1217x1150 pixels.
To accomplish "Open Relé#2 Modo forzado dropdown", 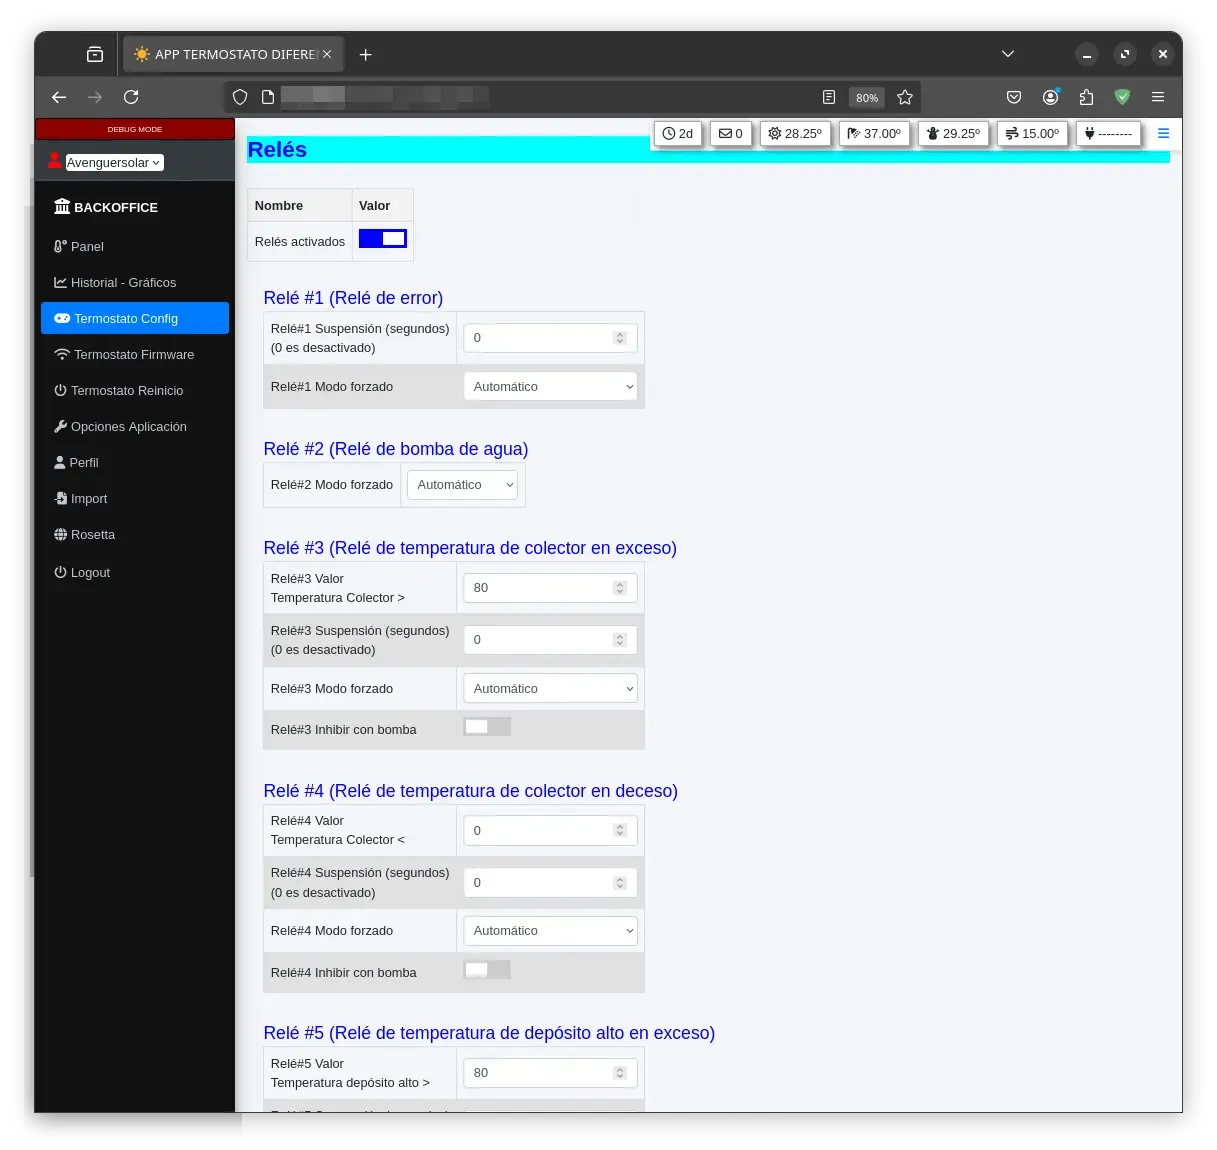I will [x=463, y=485].
